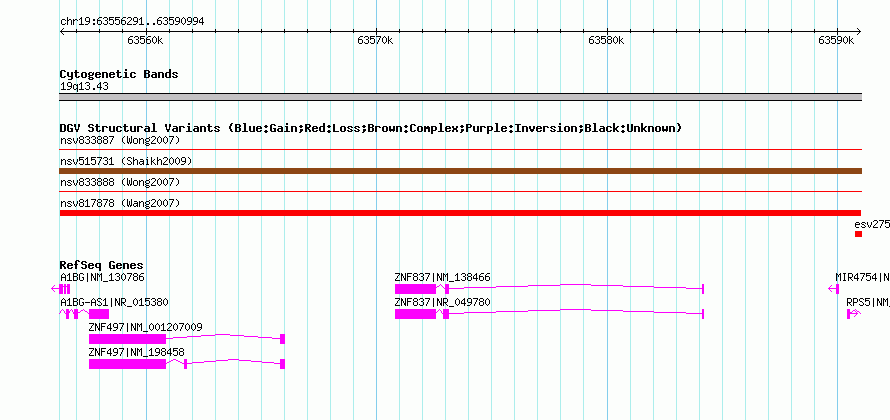Click the A1BG-AS1 transcript exon glyph
Viewport: 890px width, 420px height.
point(99,314)
